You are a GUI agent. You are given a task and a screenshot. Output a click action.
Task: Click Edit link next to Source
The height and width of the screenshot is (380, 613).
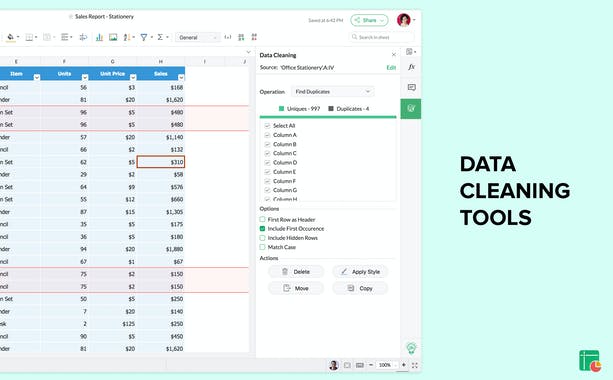pos(391,68)
